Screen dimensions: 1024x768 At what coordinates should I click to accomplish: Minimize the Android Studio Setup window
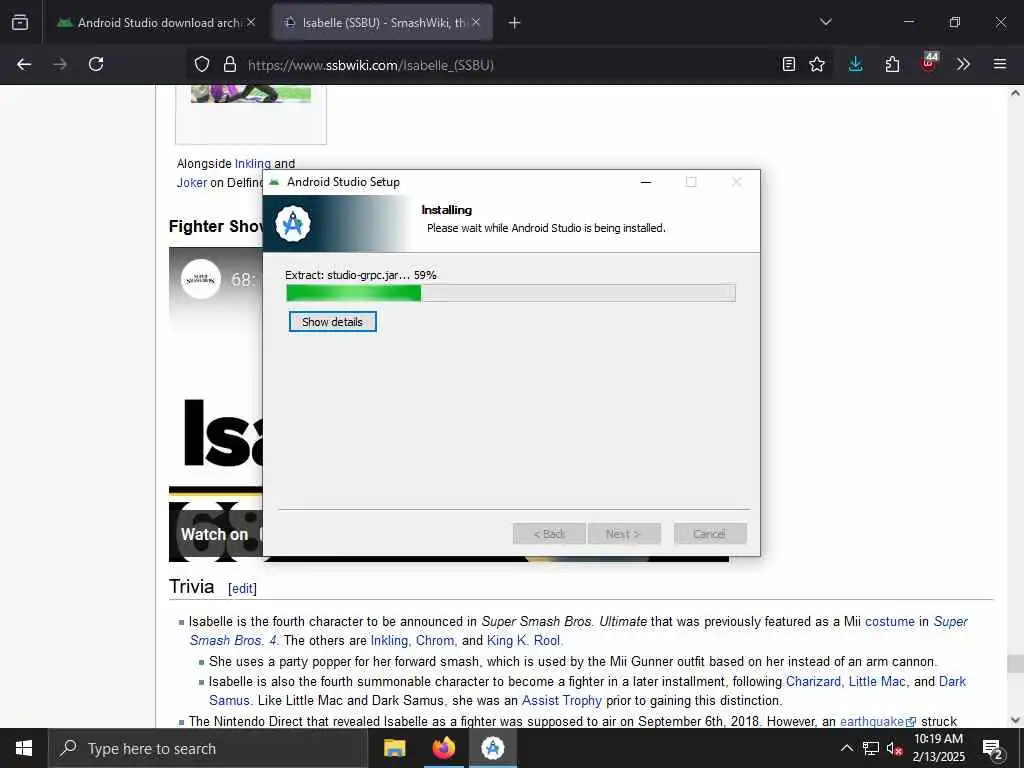tap(646, 182)
